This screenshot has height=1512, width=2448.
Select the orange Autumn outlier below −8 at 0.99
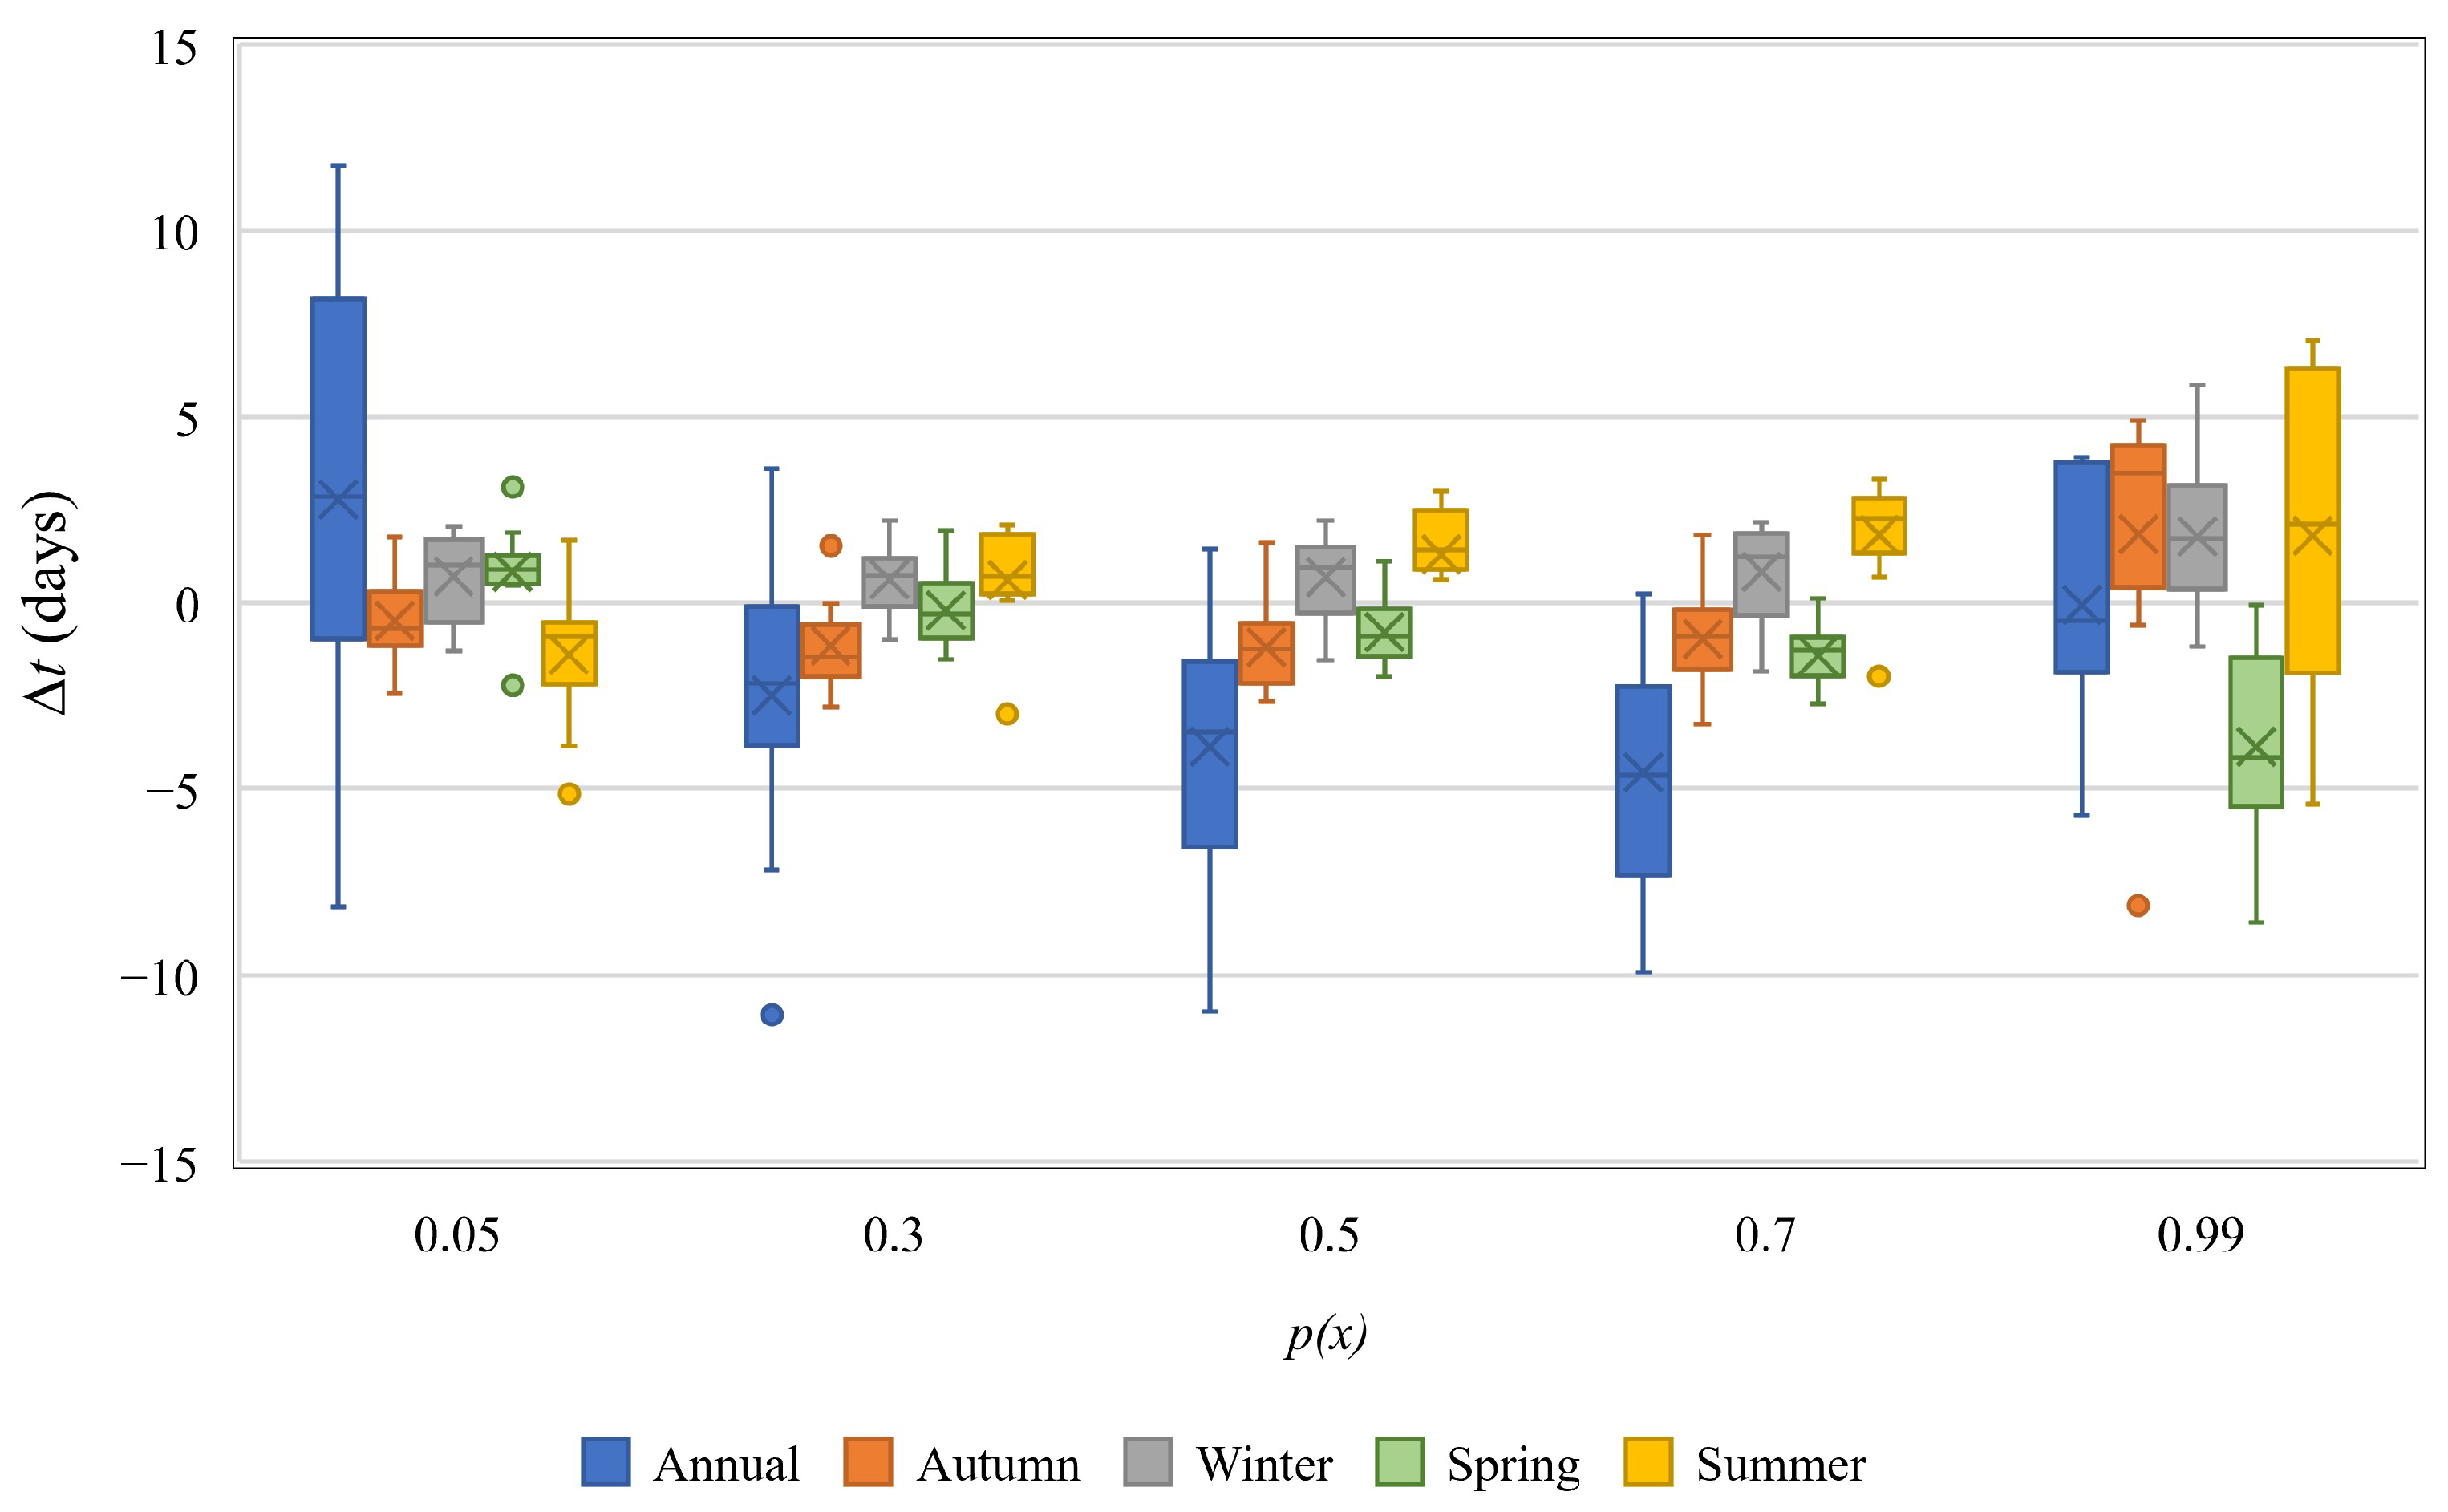tap(2138, 905)
